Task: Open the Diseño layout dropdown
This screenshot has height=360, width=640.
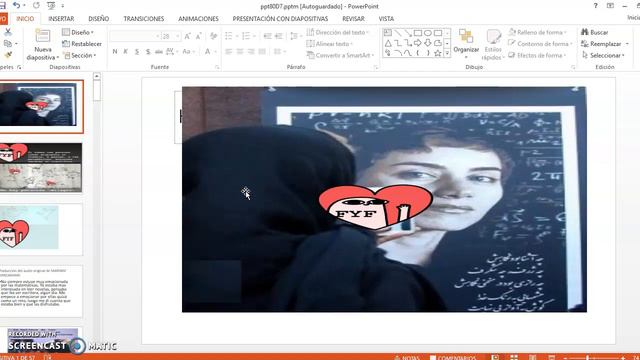Action: 78,32
